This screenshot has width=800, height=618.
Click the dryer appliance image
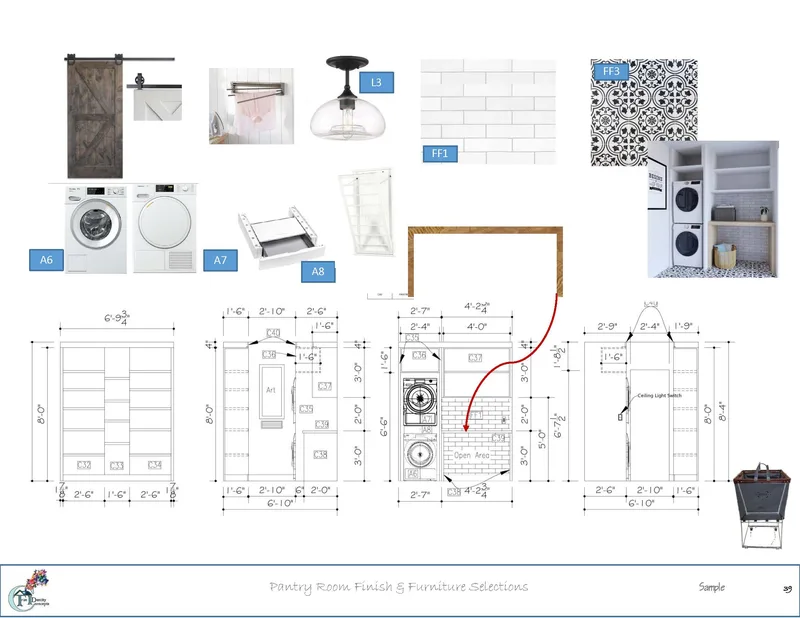pos(164,228)
